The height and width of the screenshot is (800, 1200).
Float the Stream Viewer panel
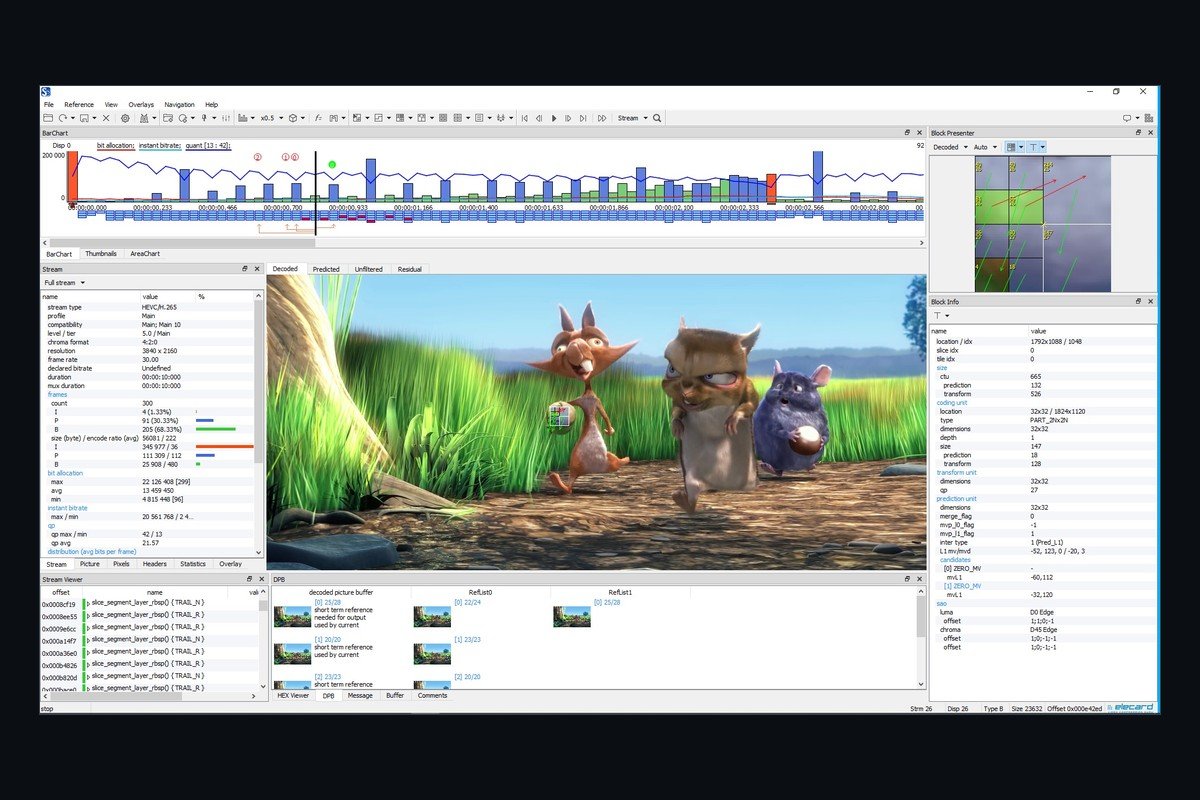(247, 579)
